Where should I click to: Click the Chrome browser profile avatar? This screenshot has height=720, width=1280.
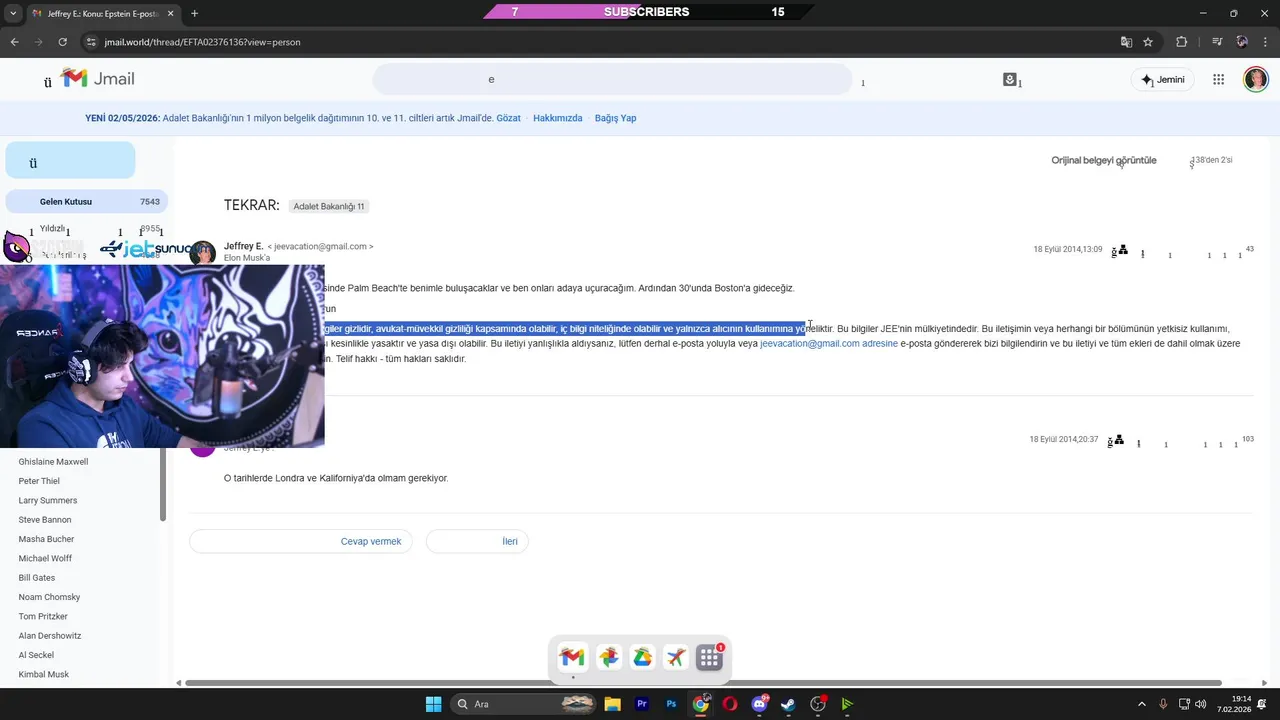(x=1242, y=42)
